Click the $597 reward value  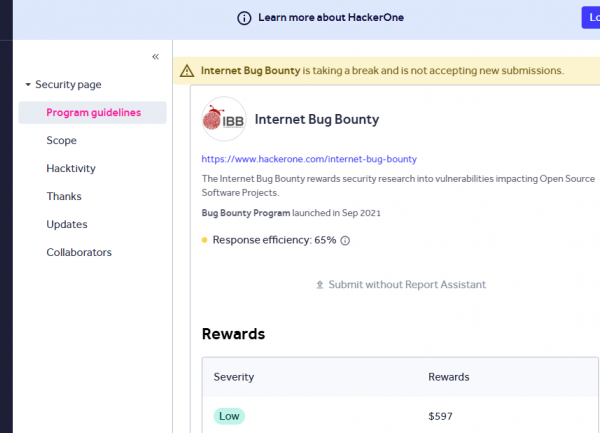point(440,416)
